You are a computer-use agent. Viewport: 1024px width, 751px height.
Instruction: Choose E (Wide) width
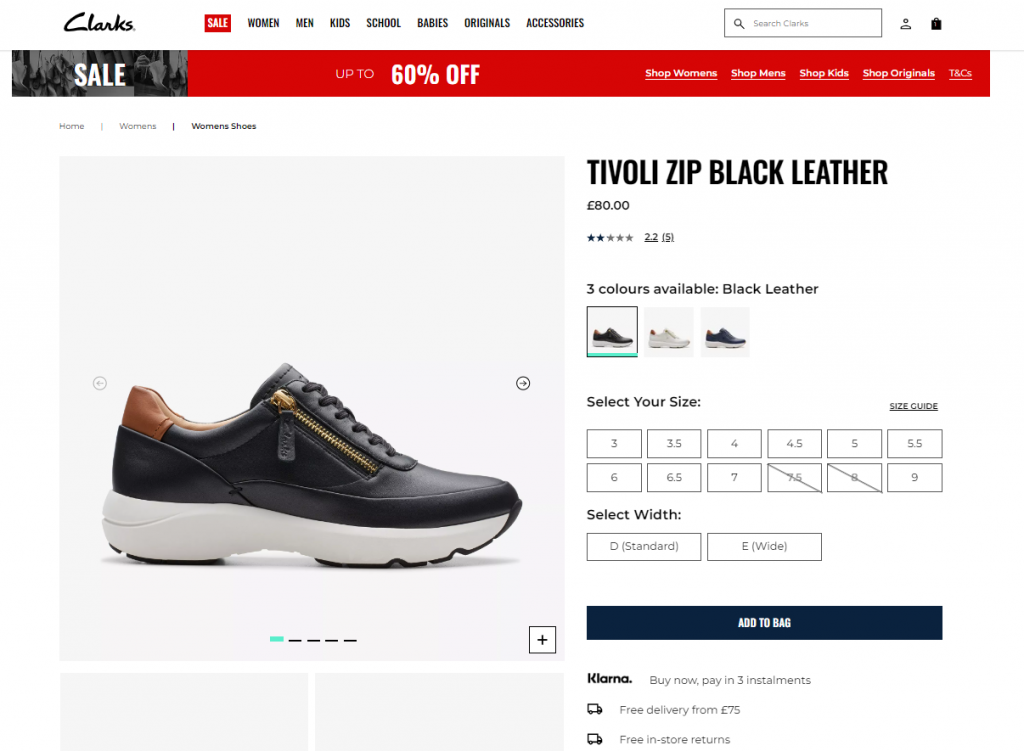coord(764,547)
